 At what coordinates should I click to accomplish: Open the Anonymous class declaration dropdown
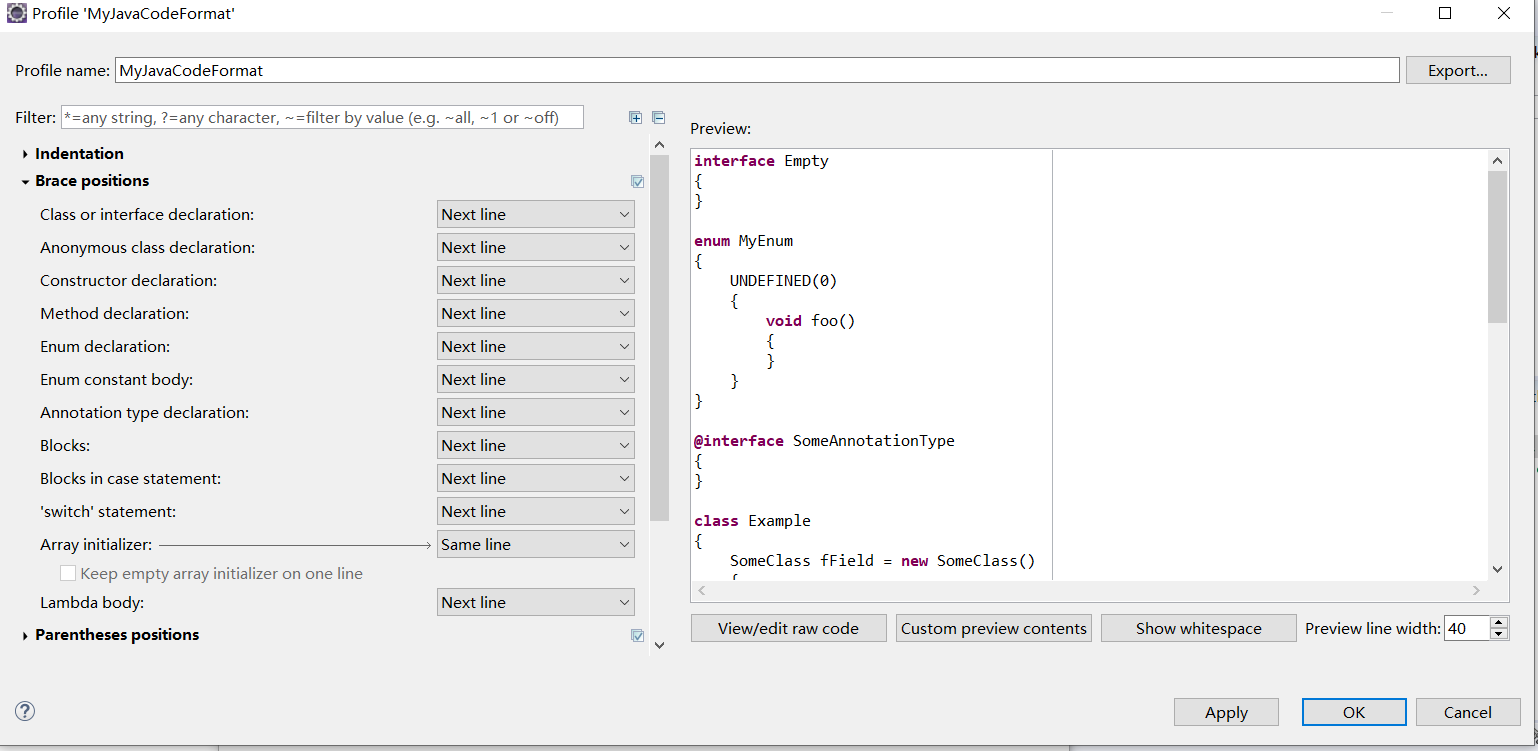coord(535,247)
